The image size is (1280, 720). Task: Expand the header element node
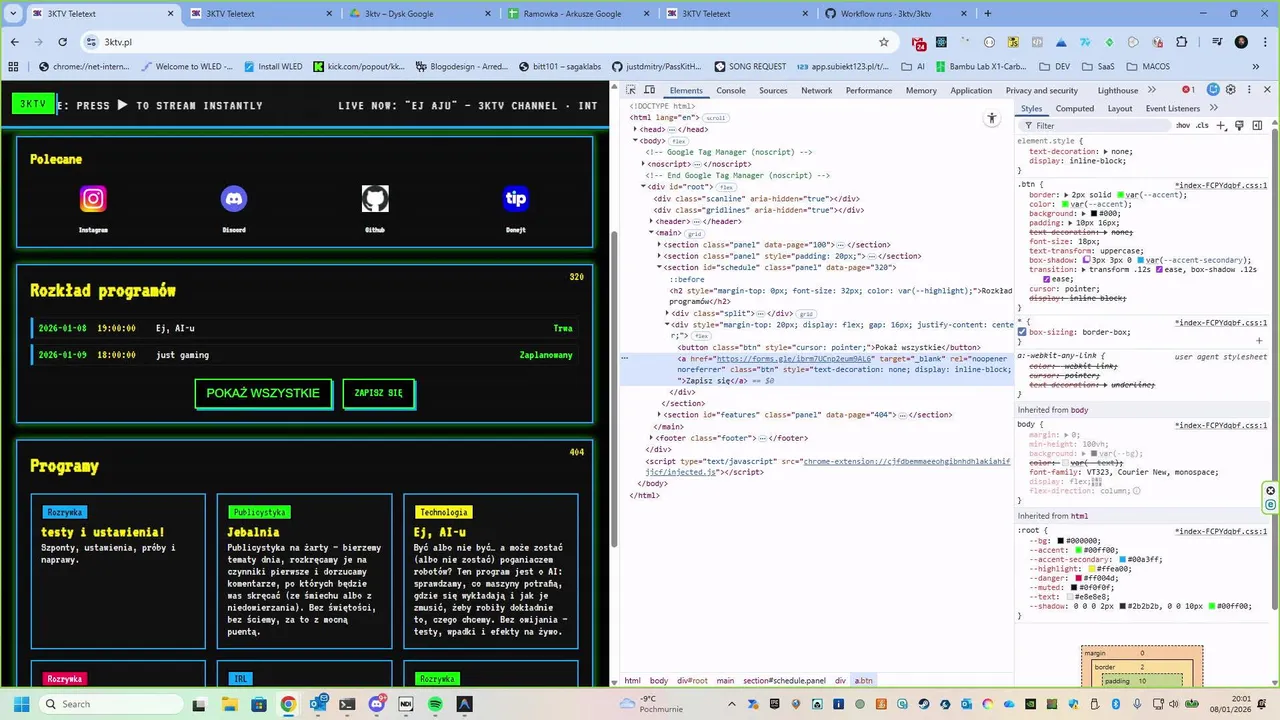651,221
